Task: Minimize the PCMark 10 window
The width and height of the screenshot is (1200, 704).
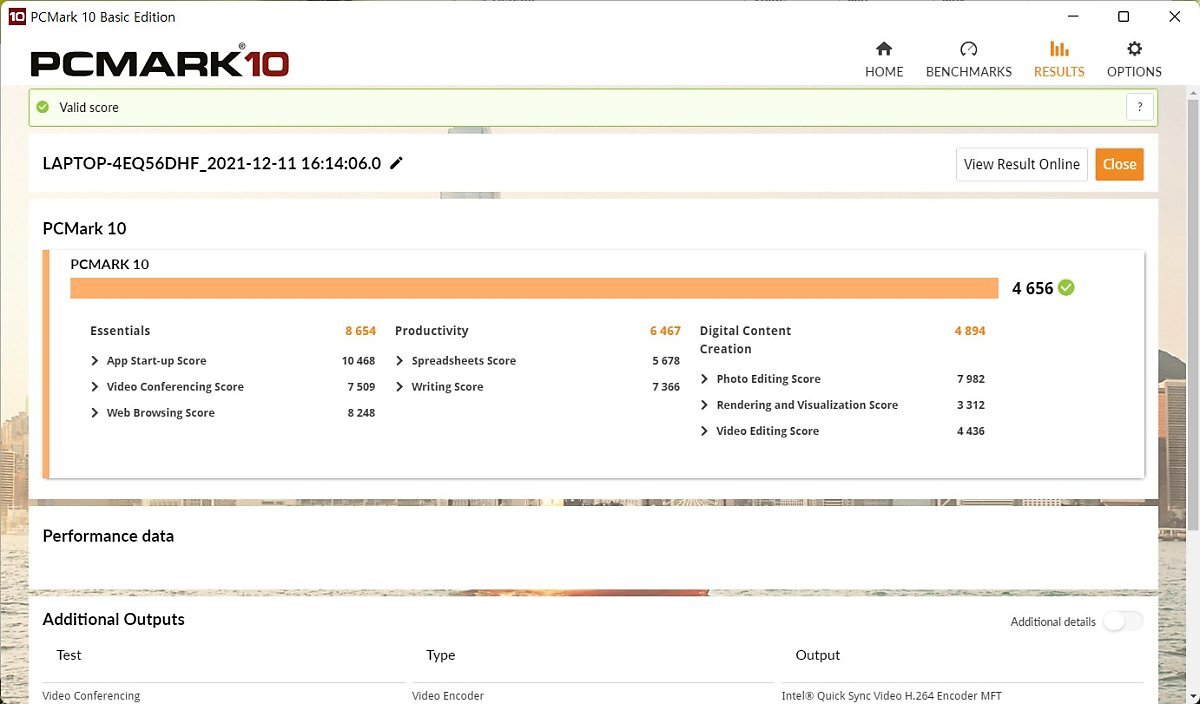Action: [1072, 16]
